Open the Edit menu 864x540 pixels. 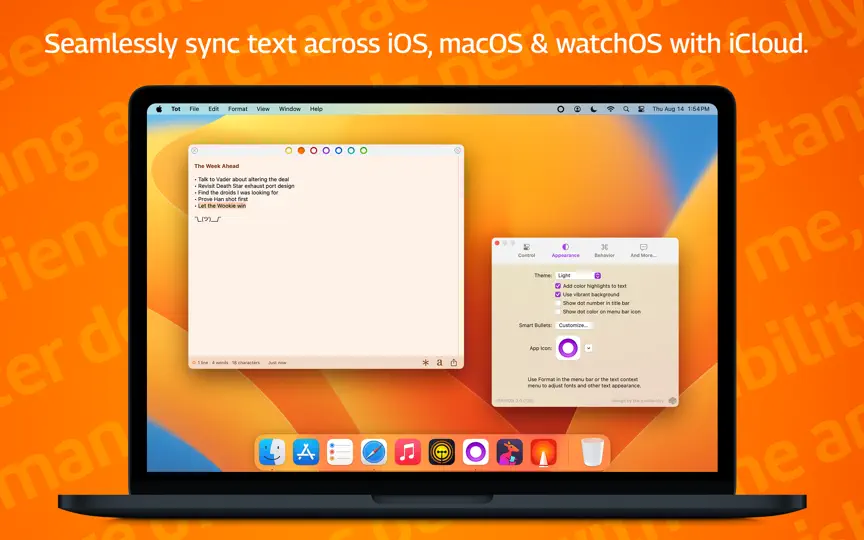tap(214, 109)
